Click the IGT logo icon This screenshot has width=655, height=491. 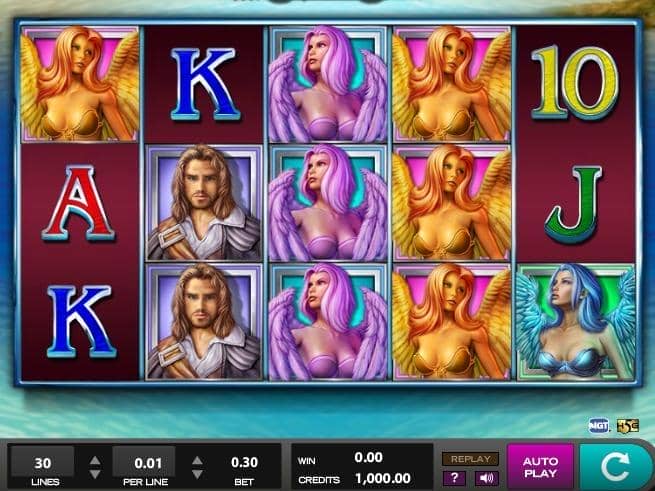point(599,426)
